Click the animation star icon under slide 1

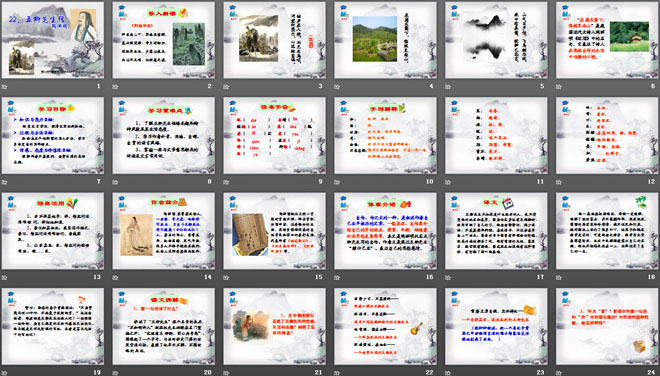pos(5,87)
